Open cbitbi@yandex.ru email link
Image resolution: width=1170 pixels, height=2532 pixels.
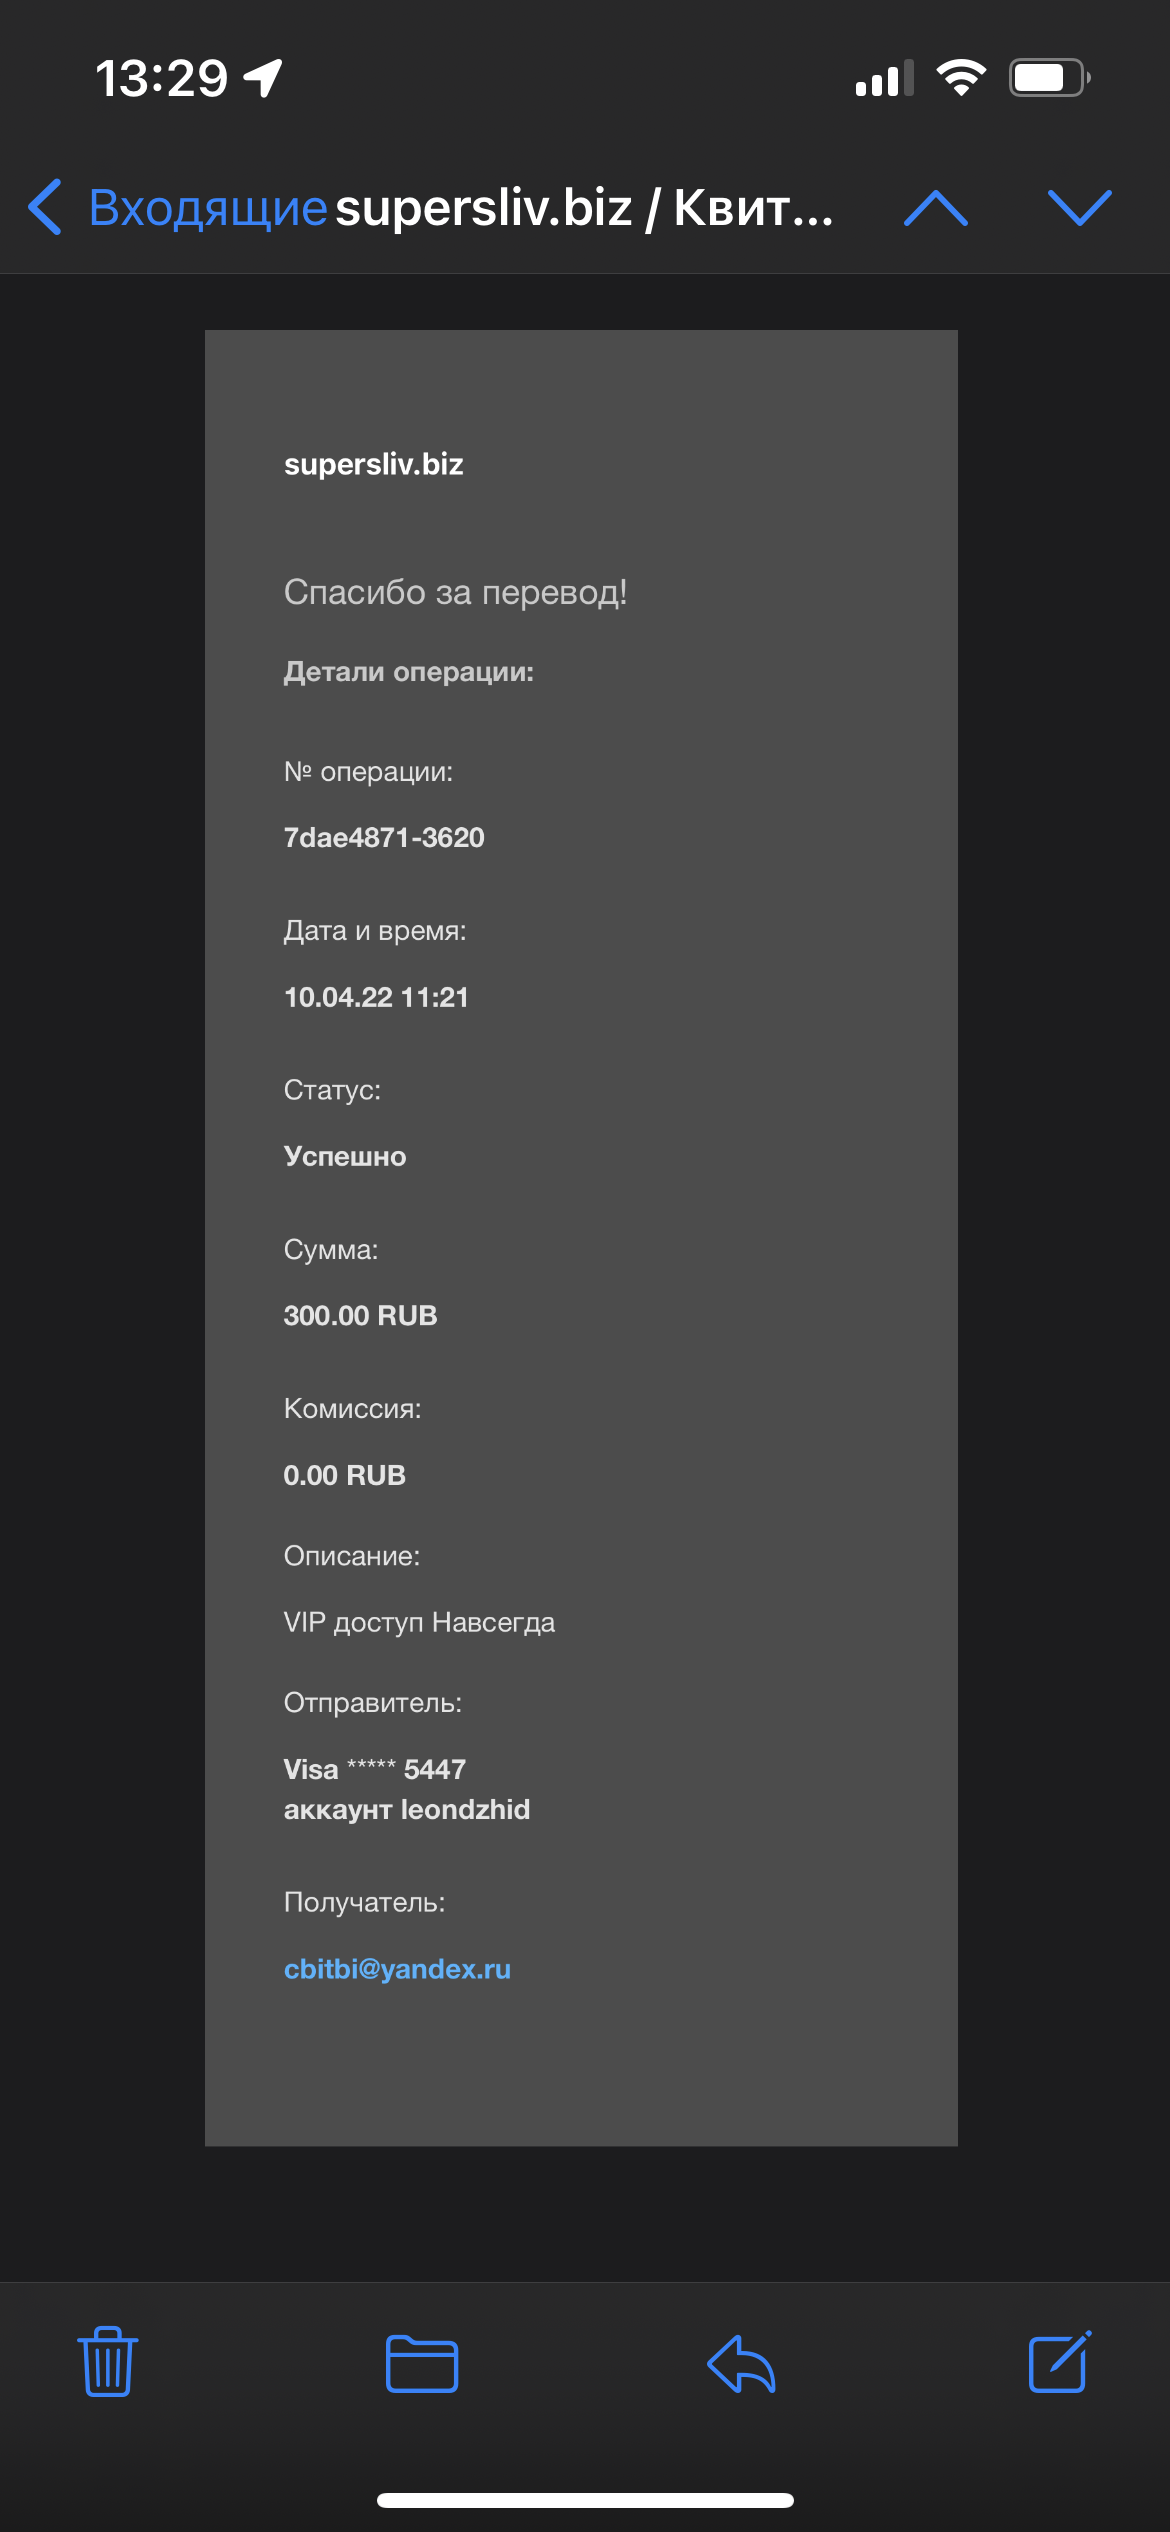pos(397,1969)
